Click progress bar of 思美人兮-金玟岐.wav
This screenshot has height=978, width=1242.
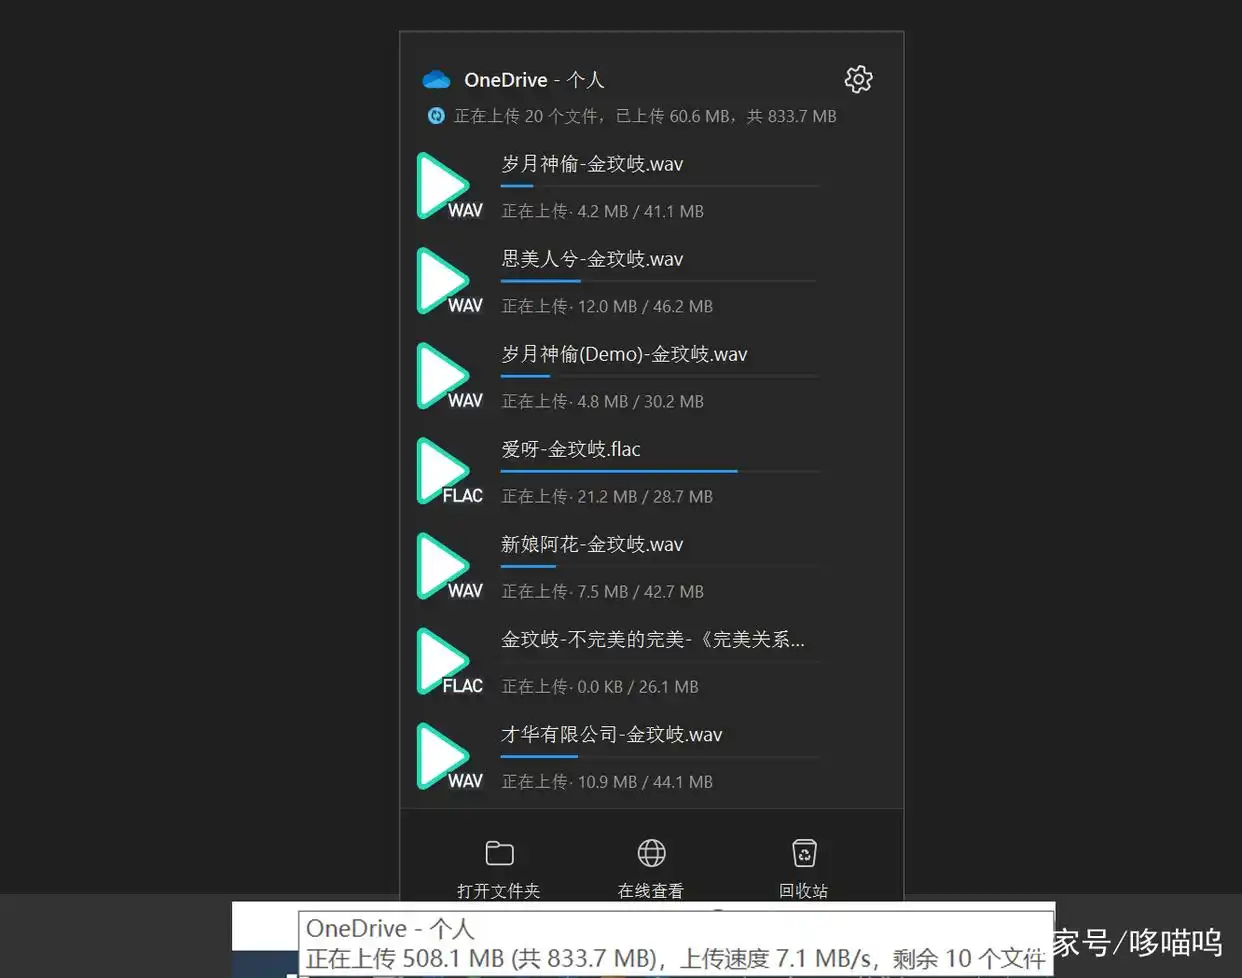(x=659, y=281)
